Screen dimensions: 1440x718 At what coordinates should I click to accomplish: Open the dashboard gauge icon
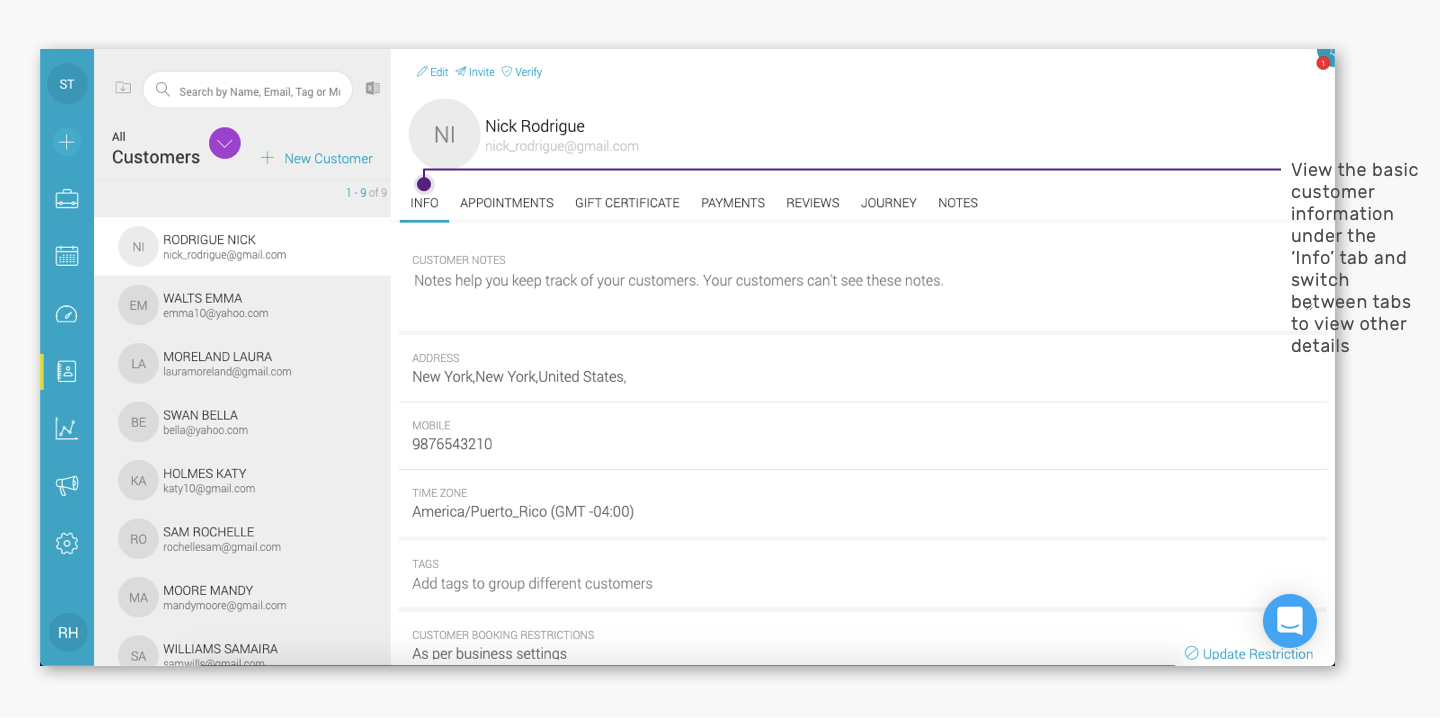(67, 314)
